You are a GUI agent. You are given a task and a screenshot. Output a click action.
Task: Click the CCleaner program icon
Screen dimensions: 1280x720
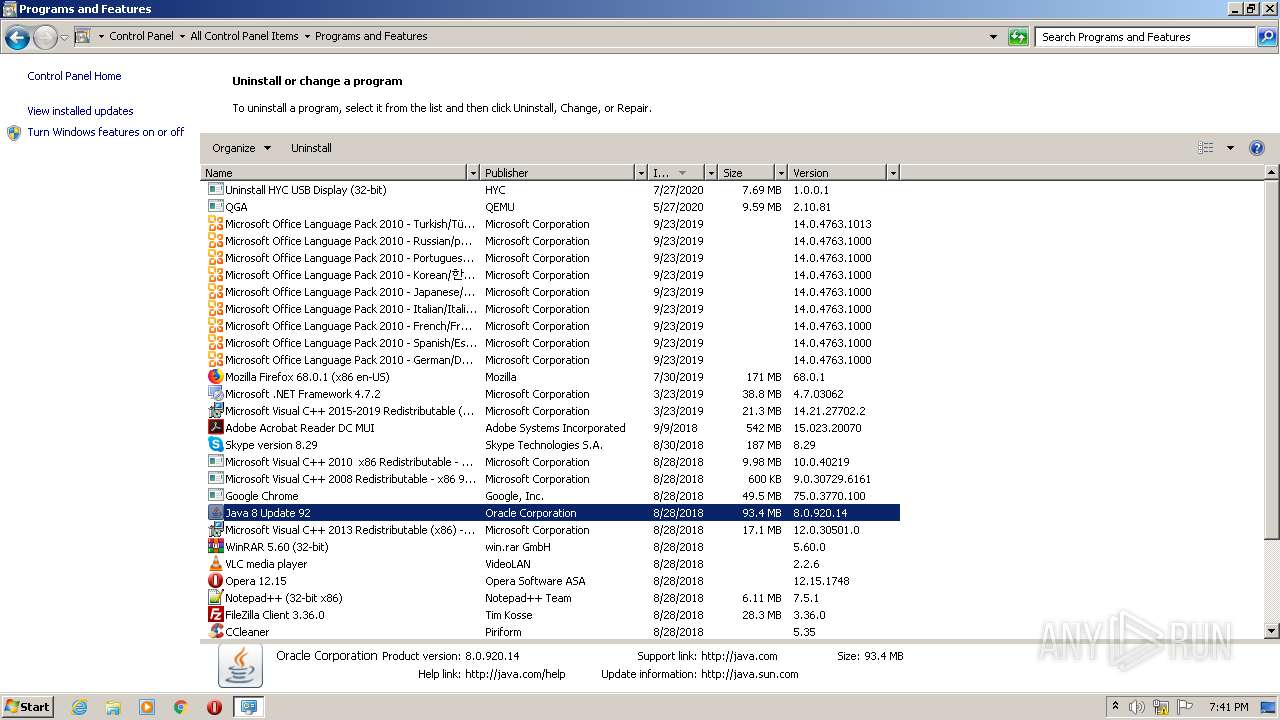(x=215, y=632)
